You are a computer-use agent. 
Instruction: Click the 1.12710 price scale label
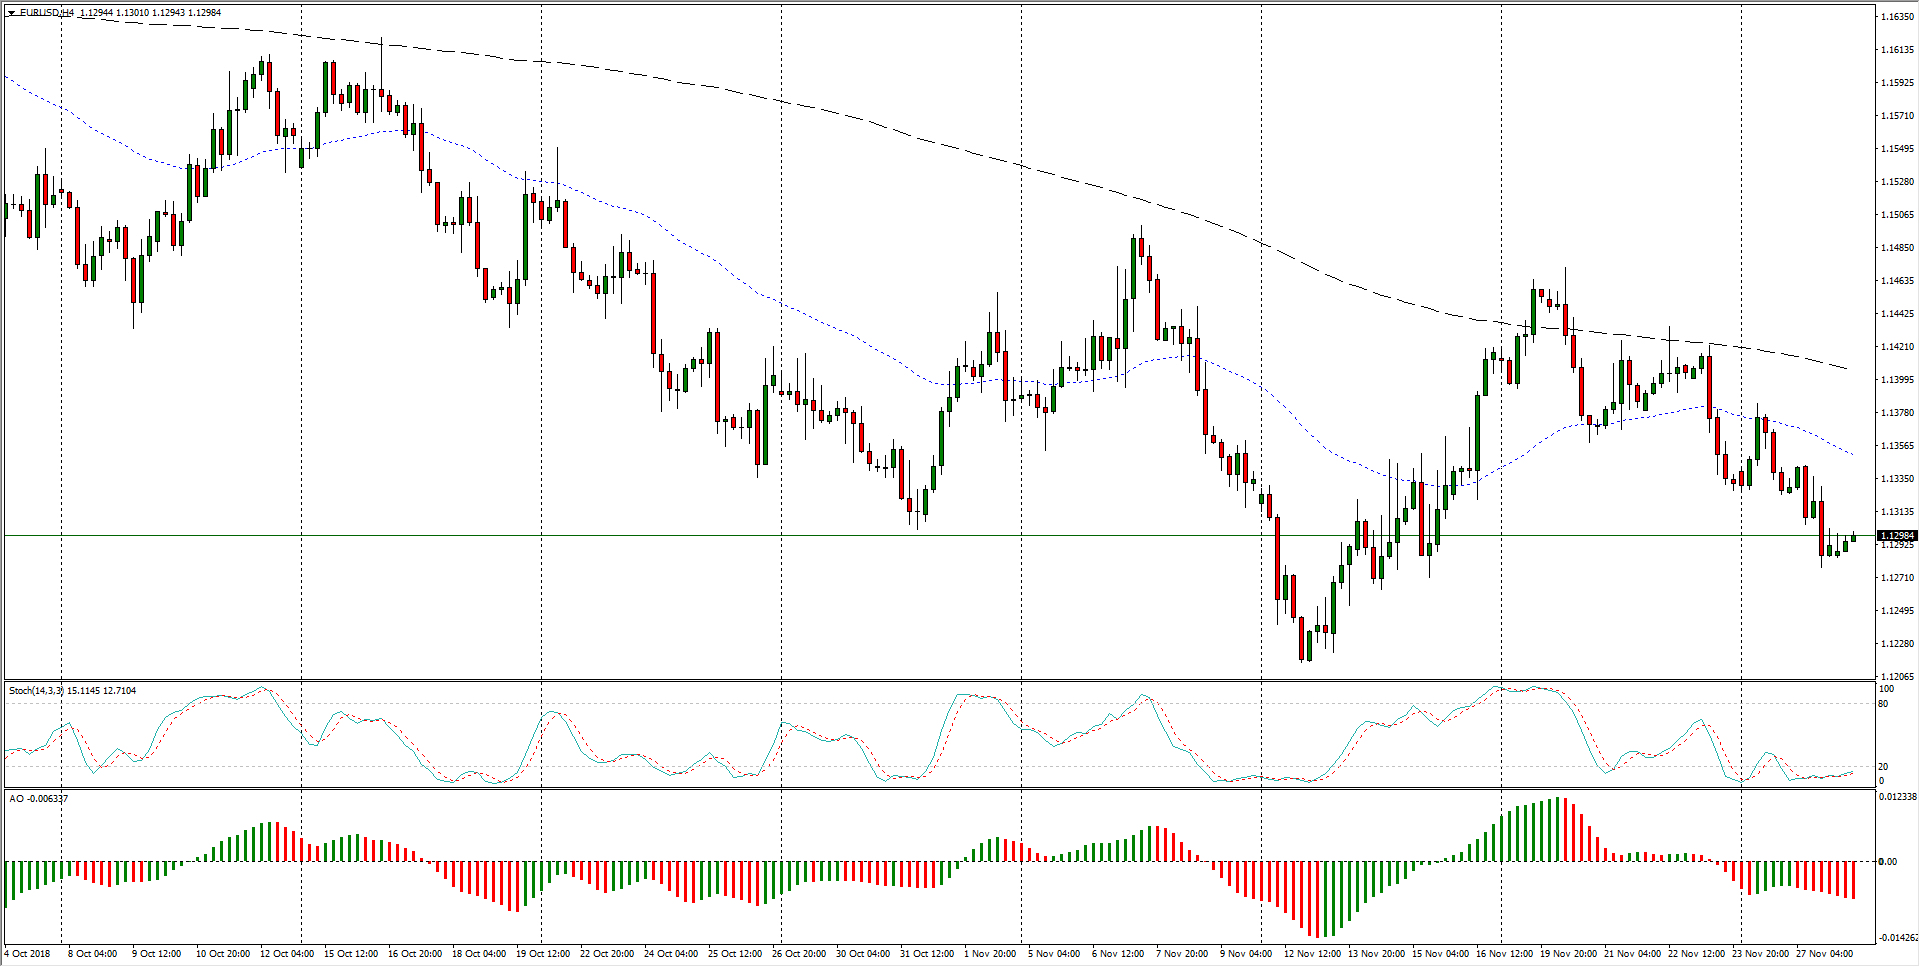[1897, 578]
